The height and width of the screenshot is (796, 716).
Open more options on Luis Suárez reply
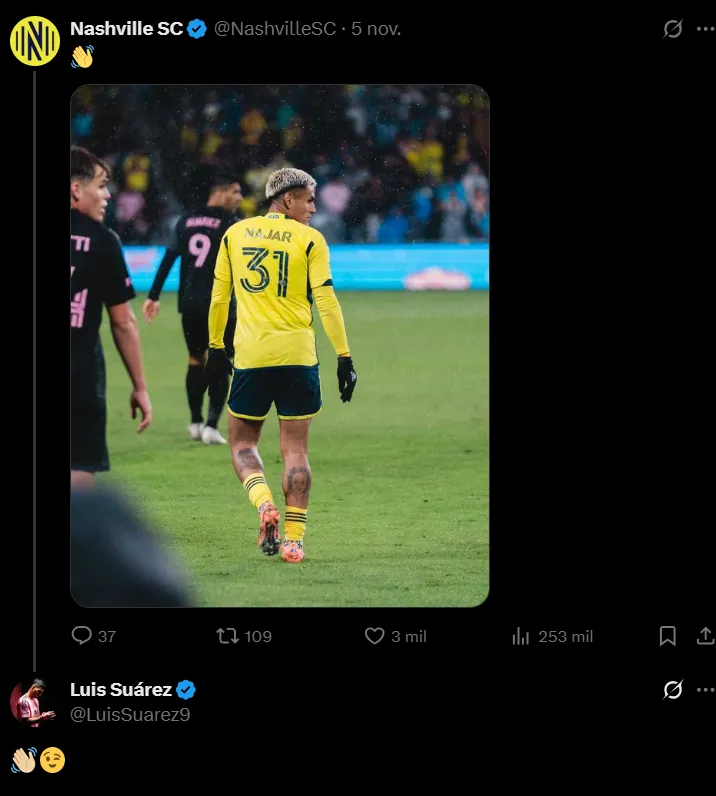point(705,689)
